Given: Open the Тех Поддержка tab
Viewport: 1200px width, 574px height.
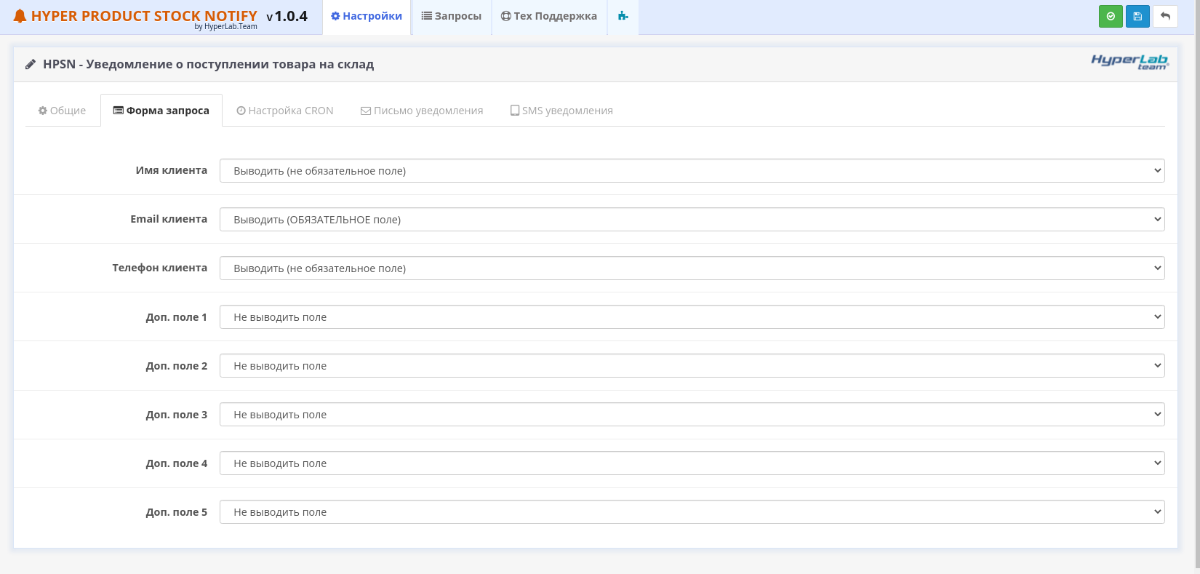Looking at the screenshot, I should [549, 17].
